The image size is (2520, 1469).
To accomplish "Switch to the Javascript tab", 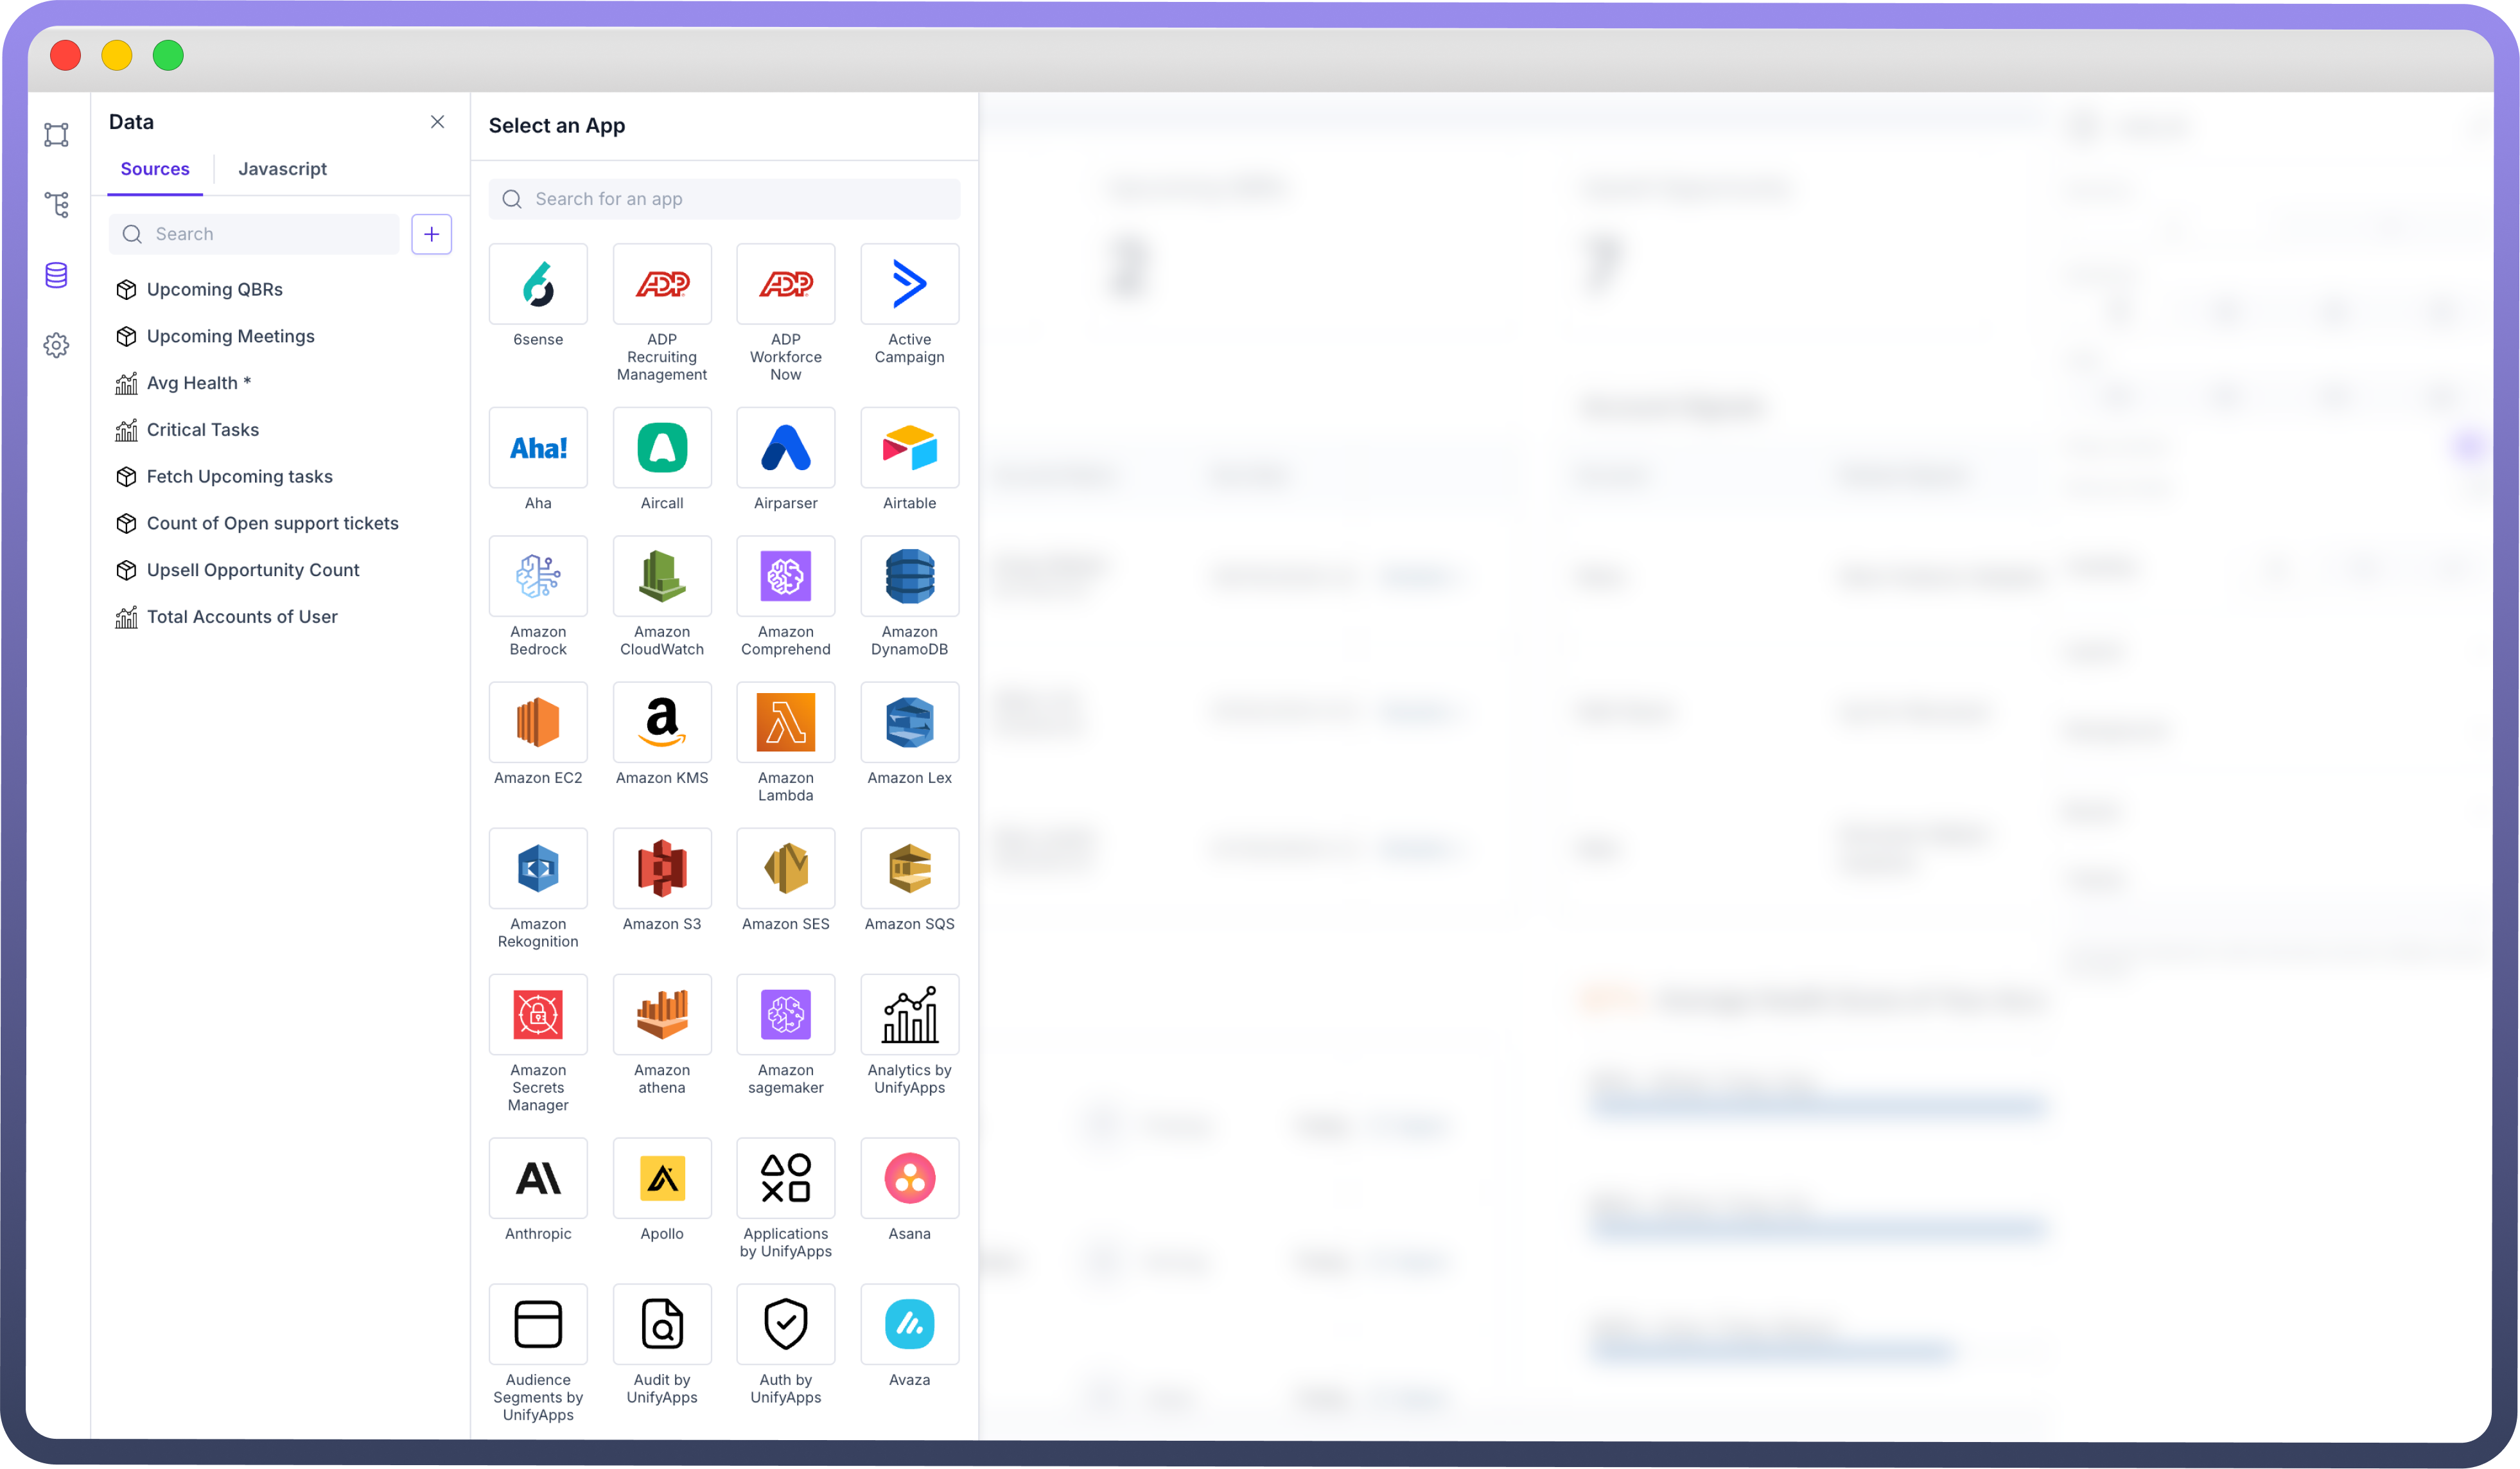I will click(282, 169).
